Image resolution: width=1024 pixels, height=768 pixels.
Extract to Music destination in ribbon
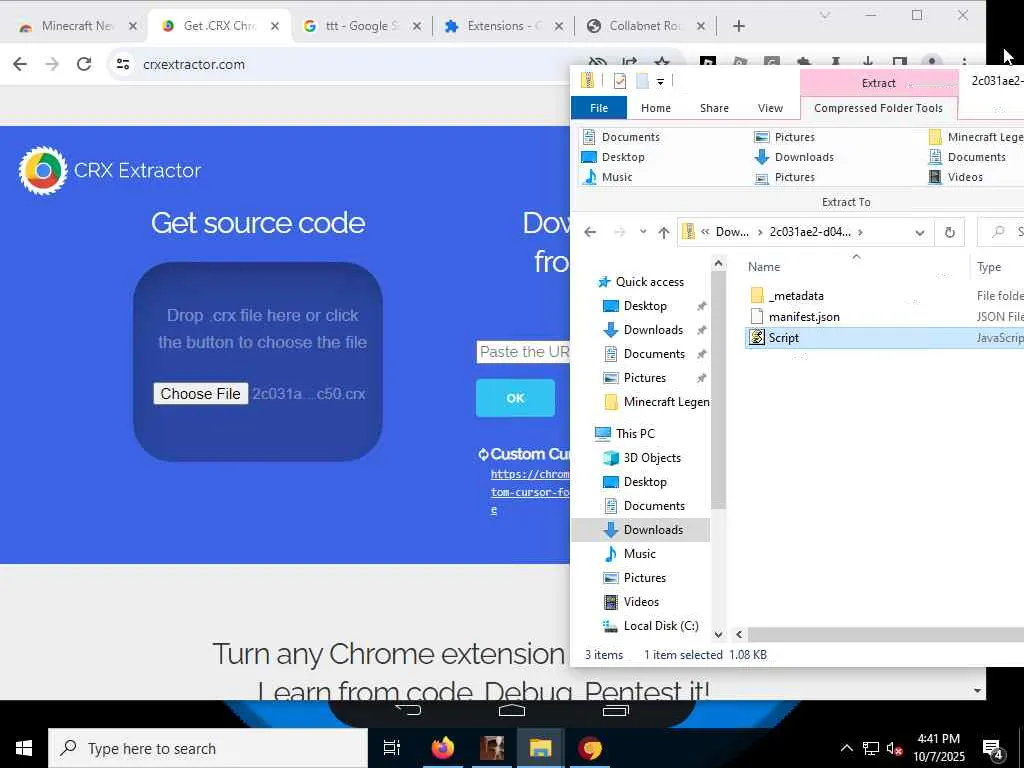pos(608,177)
